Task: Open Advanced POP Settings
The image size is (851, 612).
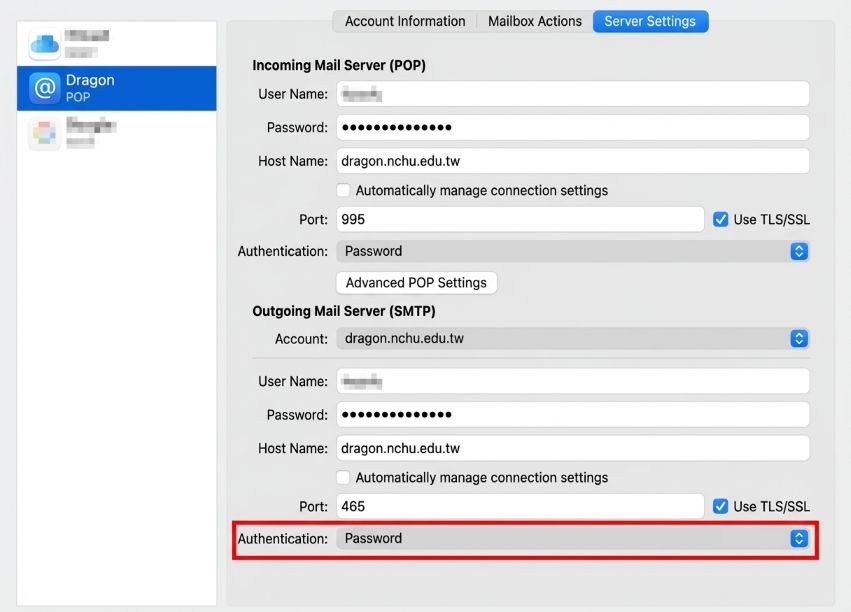Action: pos(416,283)
